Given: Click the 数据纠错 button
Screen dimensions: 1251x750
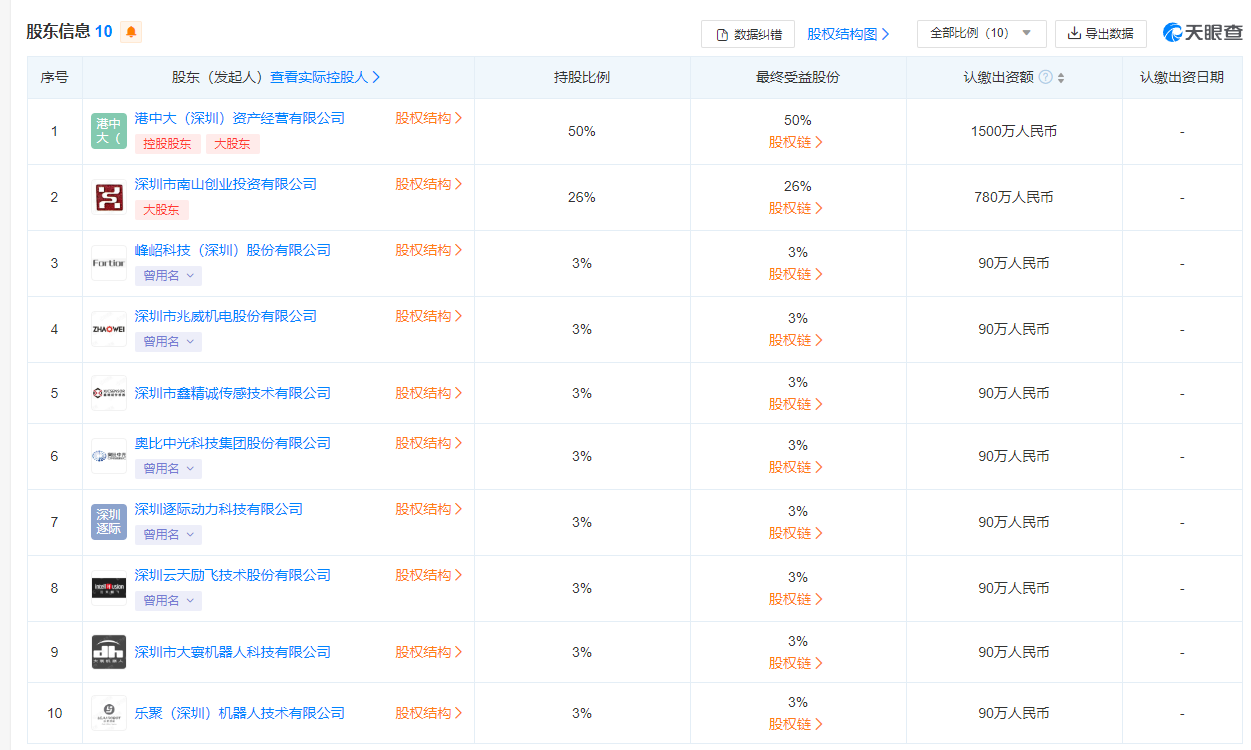Looking at the screenshot, I should tap(748, 34).
